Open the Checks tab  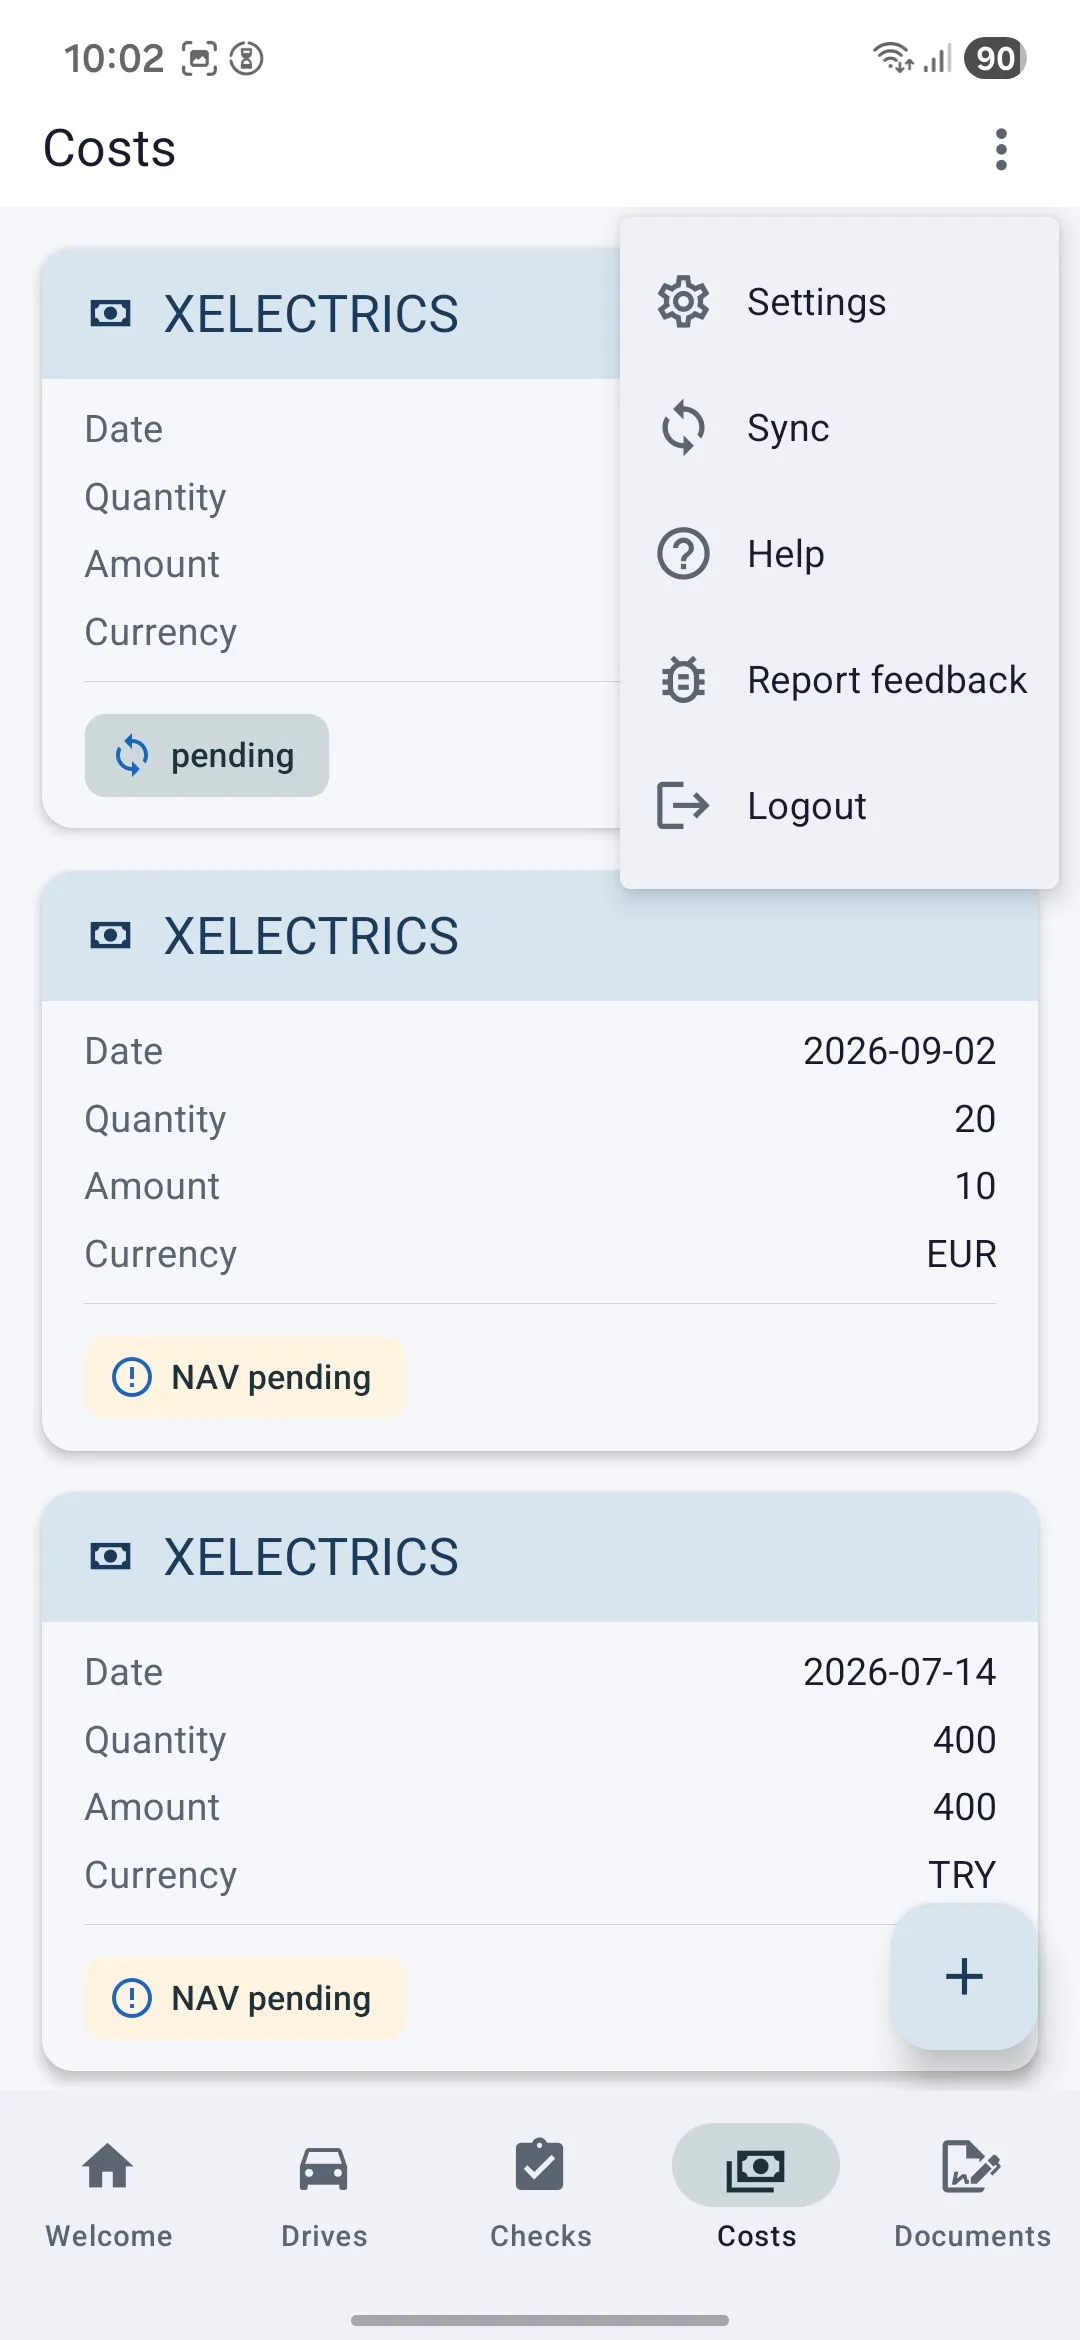(540, 2194)
